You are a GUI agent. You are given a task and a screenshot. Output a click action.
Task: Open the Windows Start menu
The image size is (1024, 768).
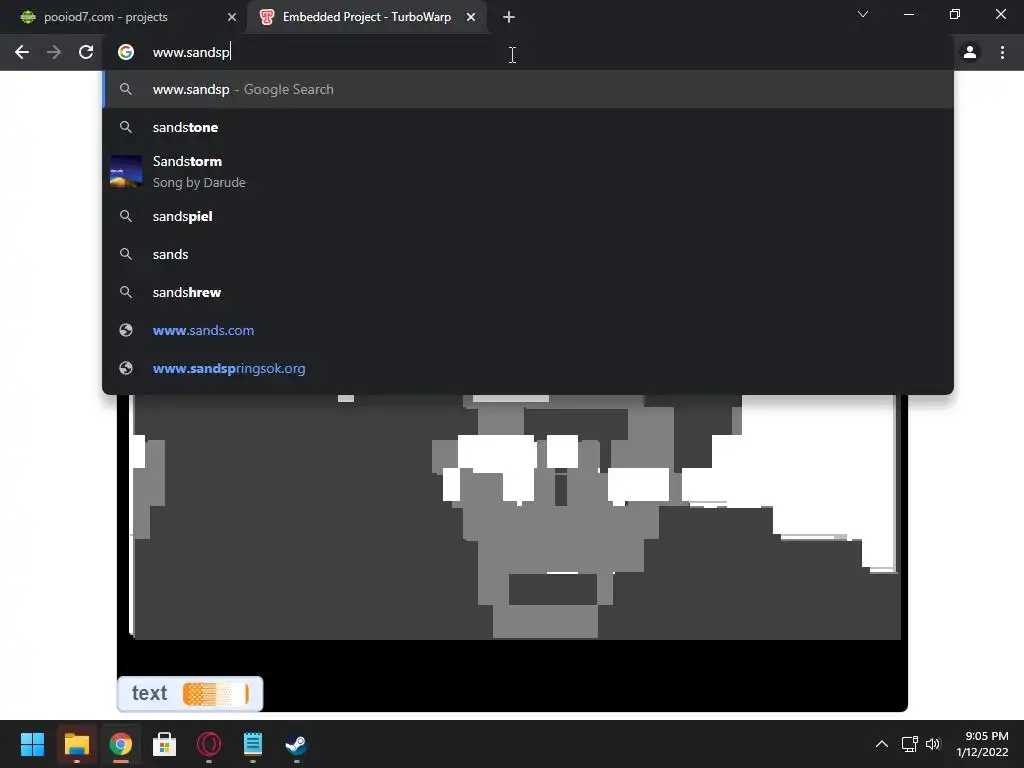pos(32,744)
